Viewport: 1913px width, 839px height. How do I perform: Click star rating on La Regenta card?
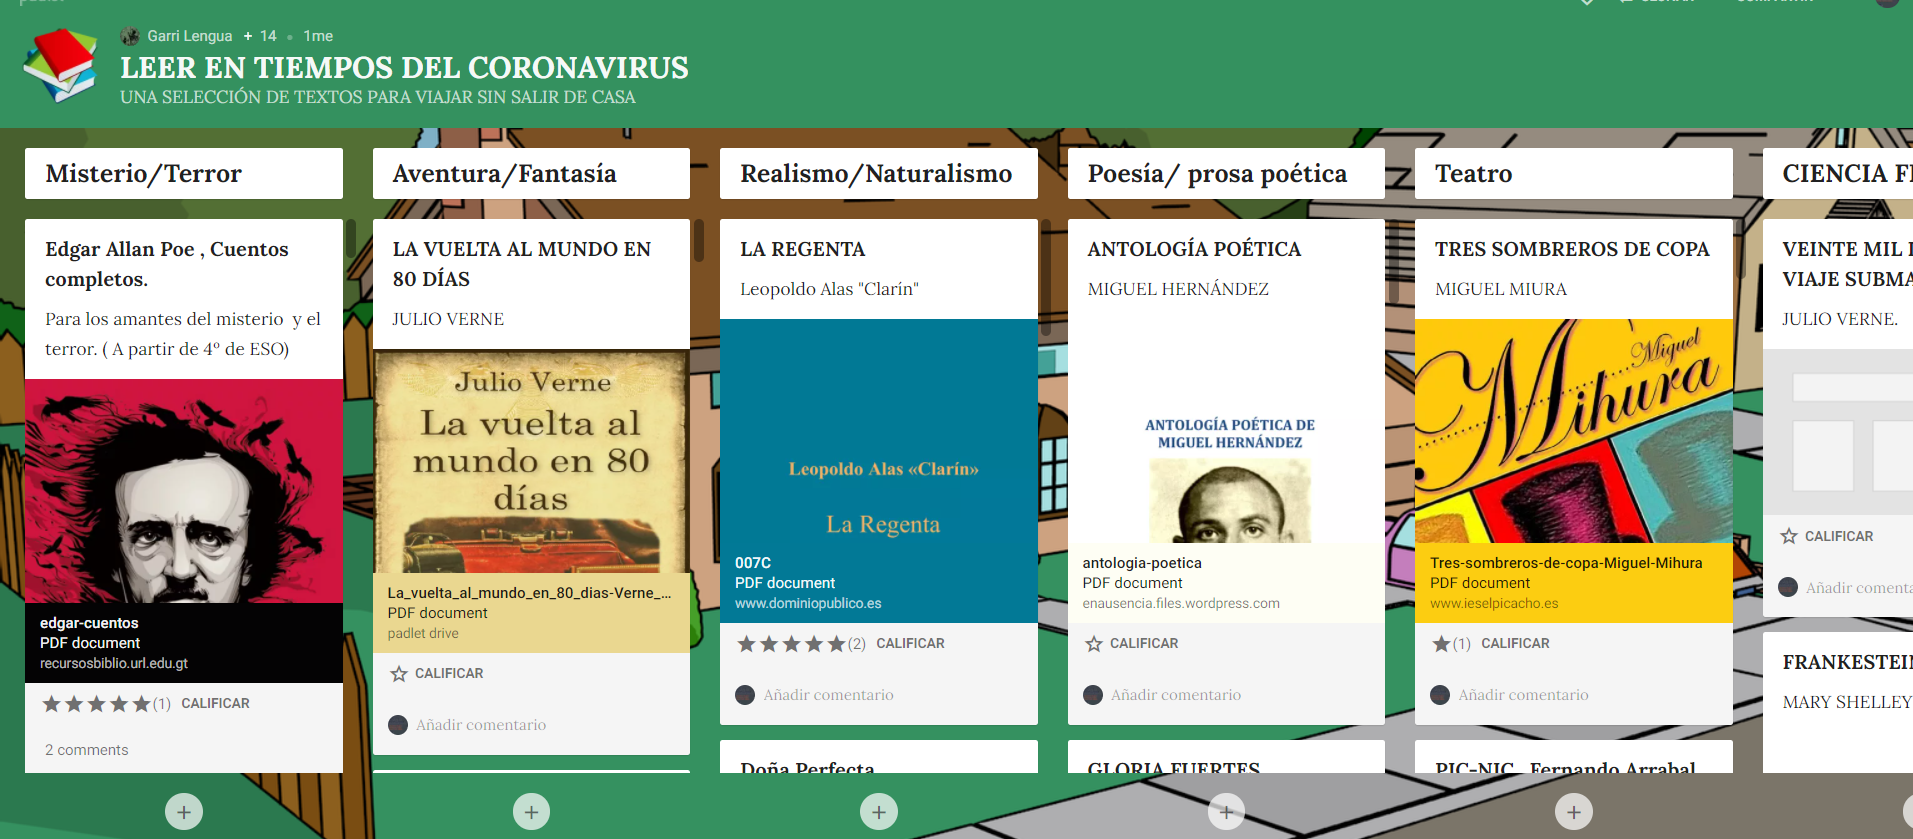(791, 644)
